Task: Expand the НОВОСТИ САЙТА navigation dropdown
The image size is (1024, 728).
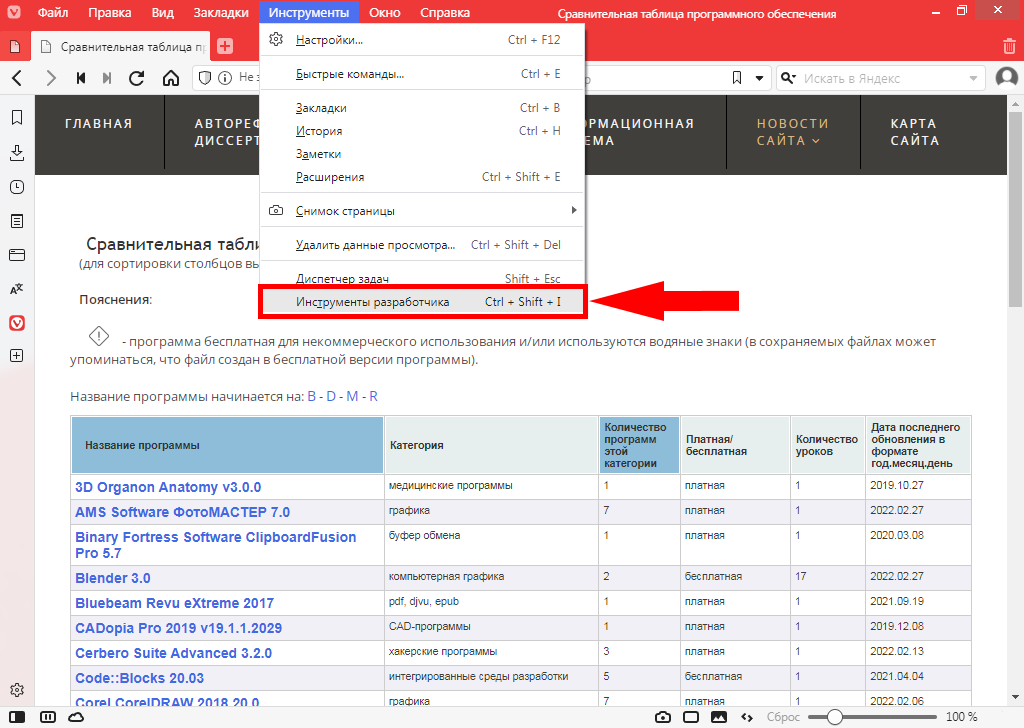Action: tap(792, 132)
